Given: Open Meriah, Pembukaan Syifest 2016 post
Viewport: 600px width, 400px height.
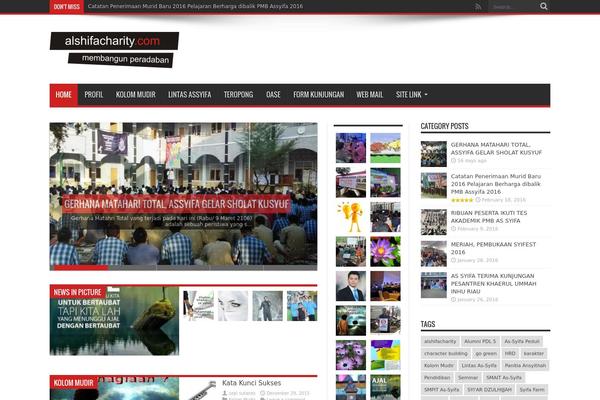Looking at the screenshot, I should point(493,248).
